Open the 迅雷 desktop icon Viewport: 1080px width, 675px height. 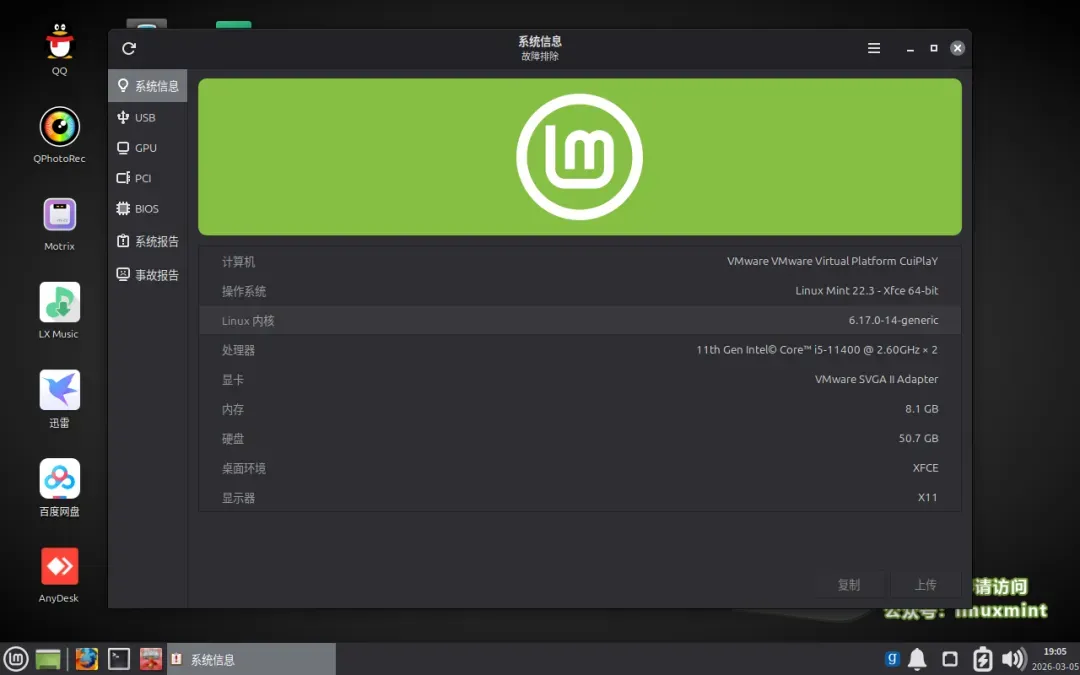(x=59, y=398)
